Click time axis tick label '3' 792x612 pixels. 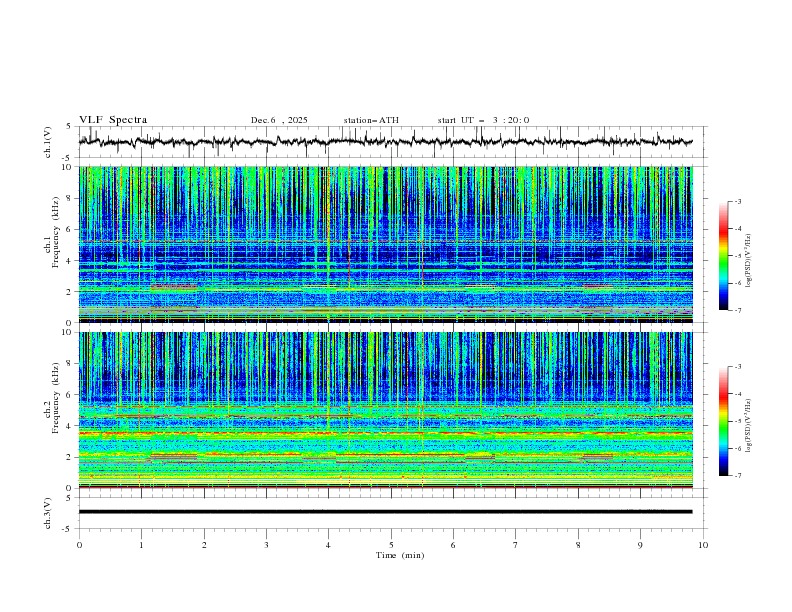(x=266, y=545)
